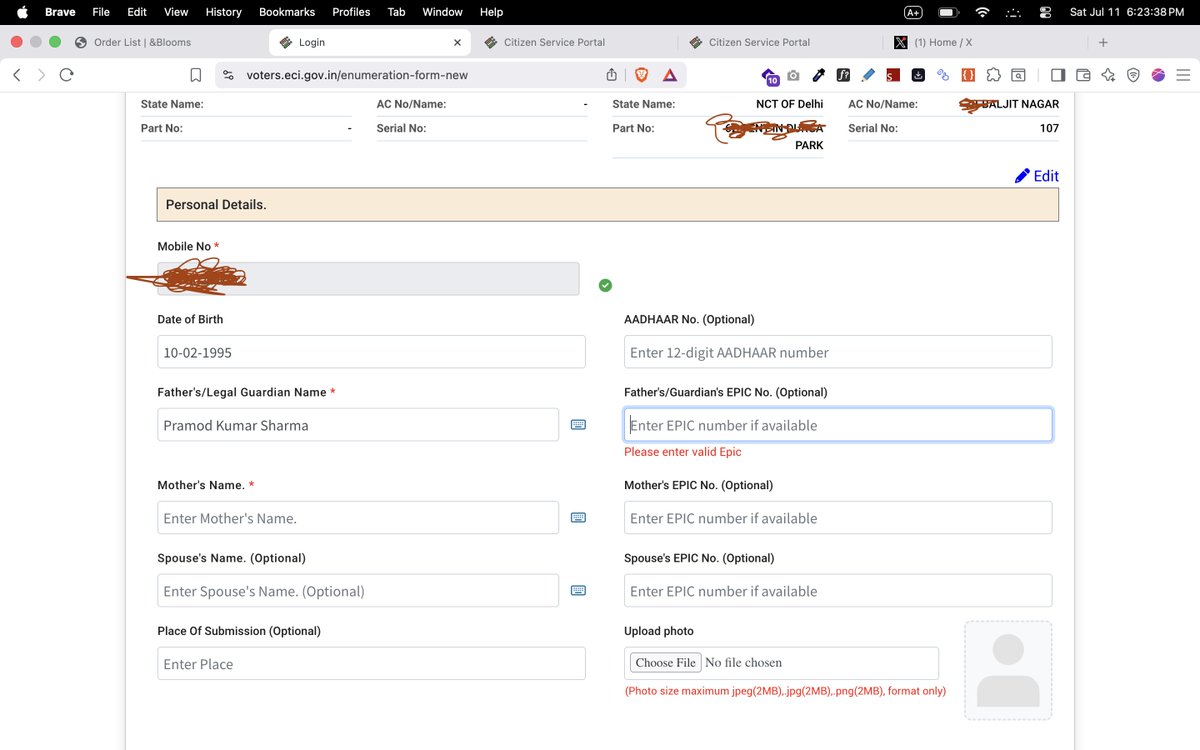1200x750 pixels.
Task: Open the Apple menu
Action: point(22,12)
